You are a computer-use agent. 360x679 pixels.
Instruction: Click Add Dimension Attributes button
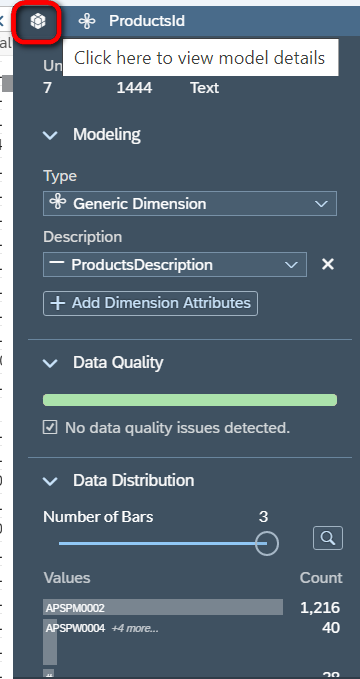150,303
